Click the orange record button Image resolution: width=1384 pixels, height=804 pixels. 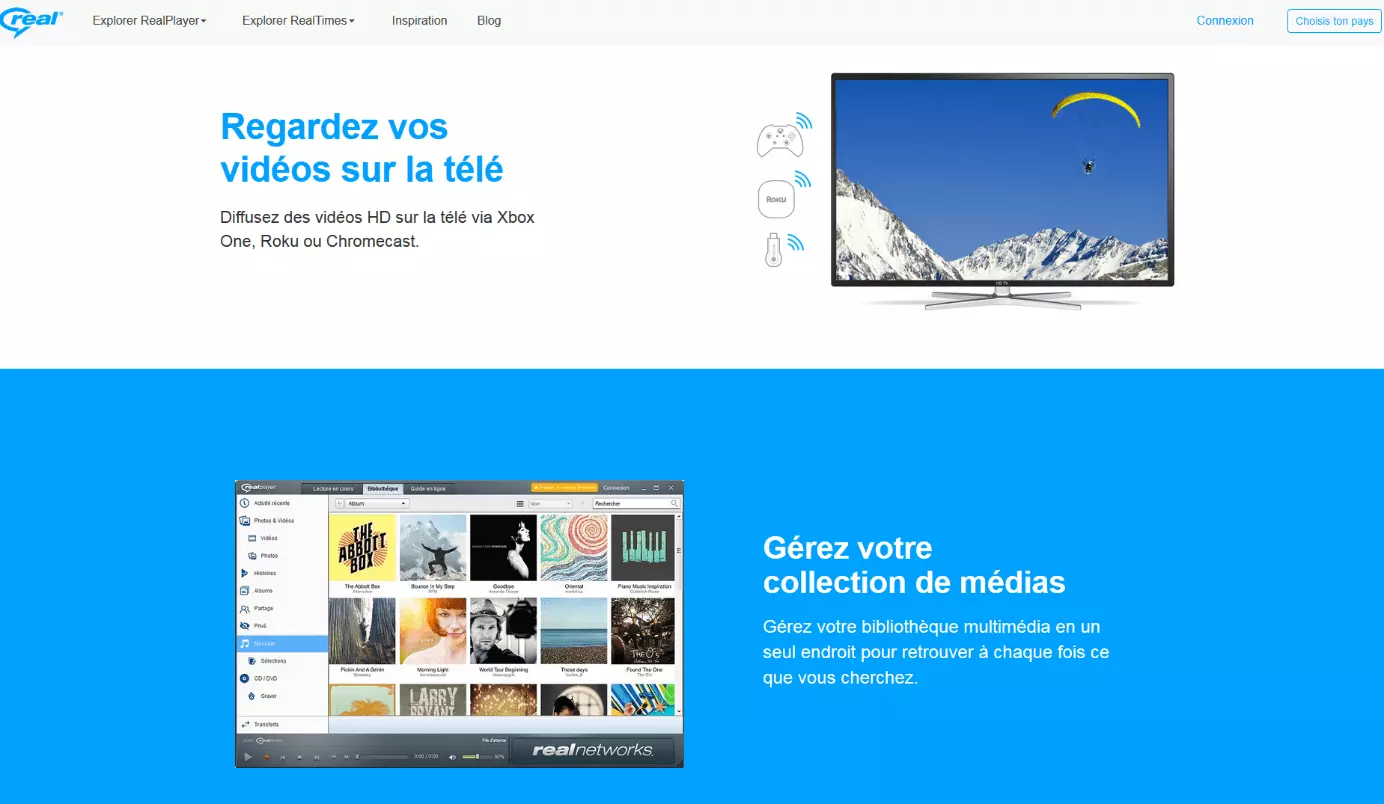(267, 757)
